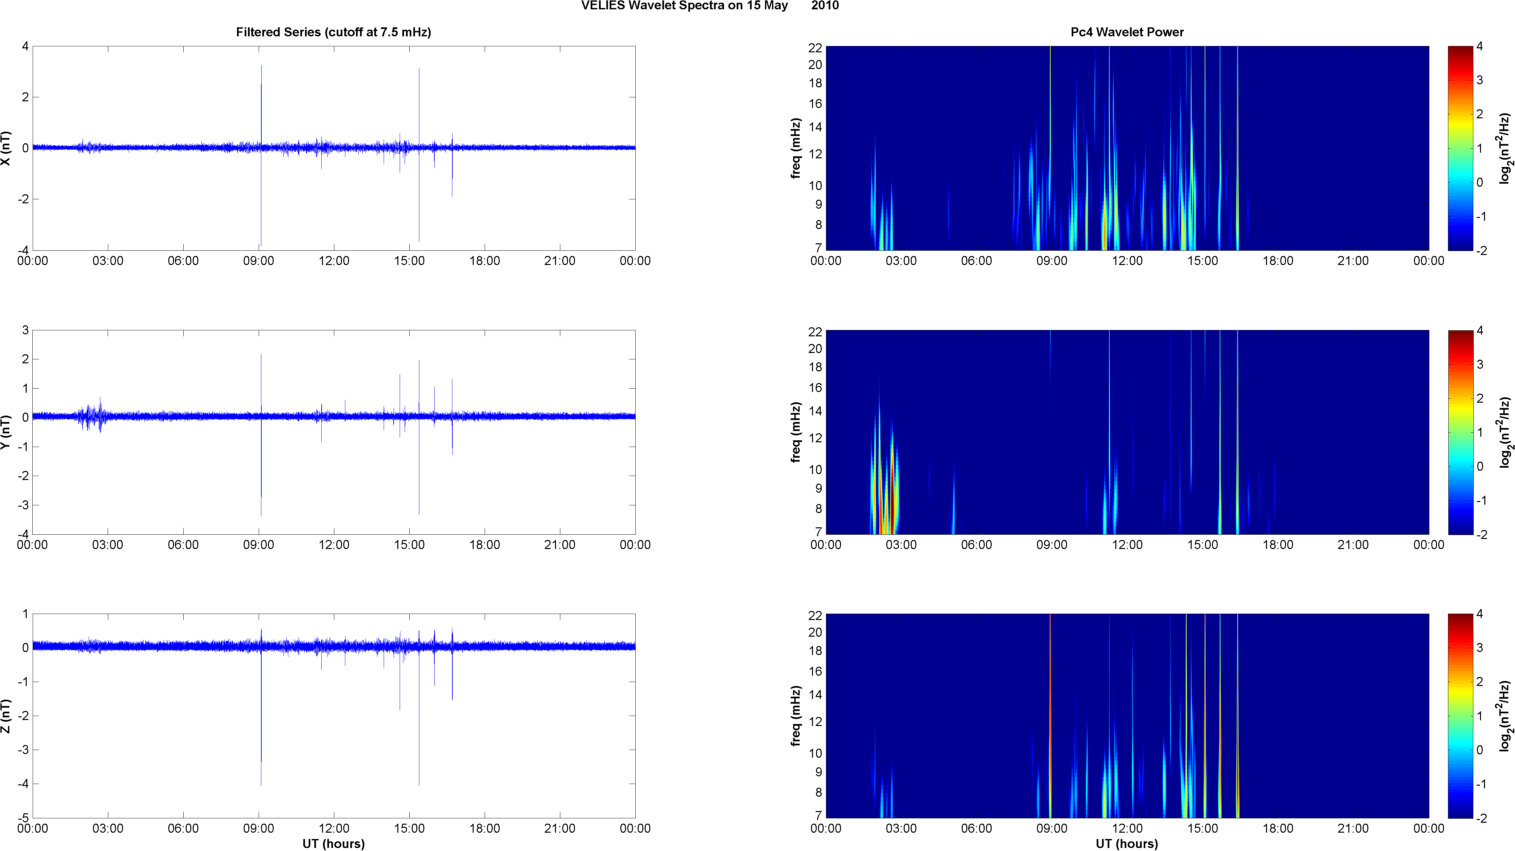Click the UT (hours) label below Z series
1515x851 pixels.
coord(333,844)
